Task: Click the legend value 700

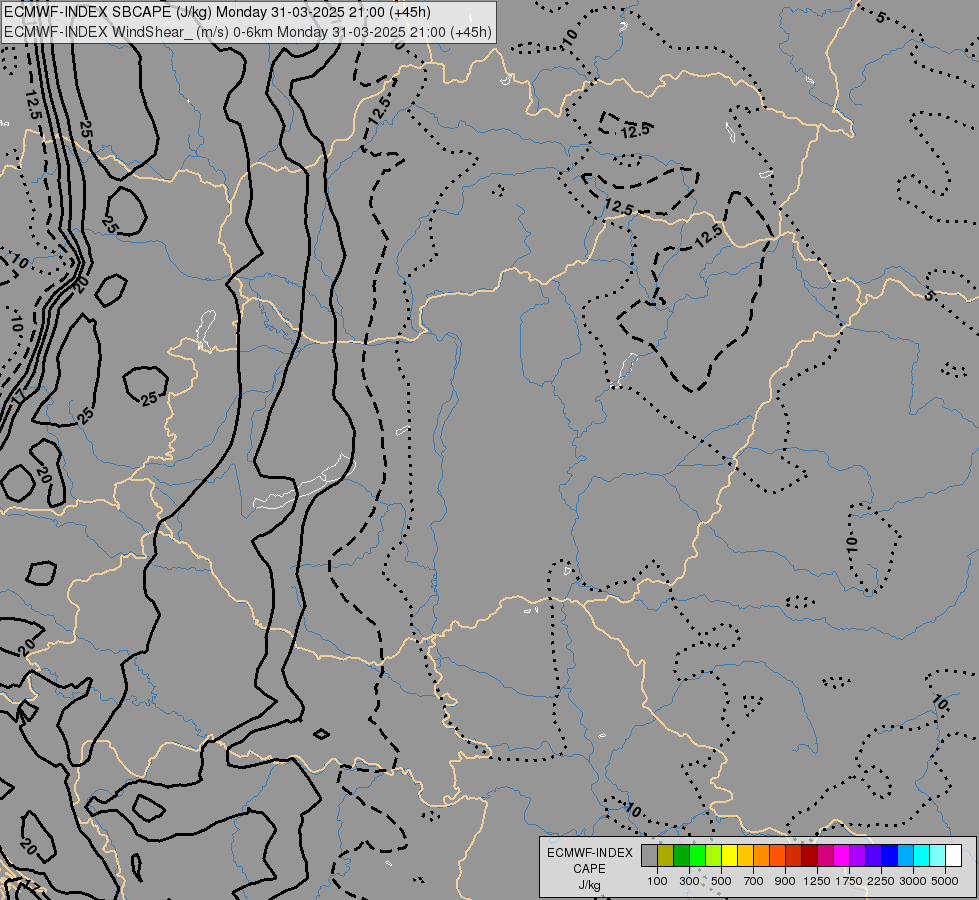Action: [x=754, y=881]
